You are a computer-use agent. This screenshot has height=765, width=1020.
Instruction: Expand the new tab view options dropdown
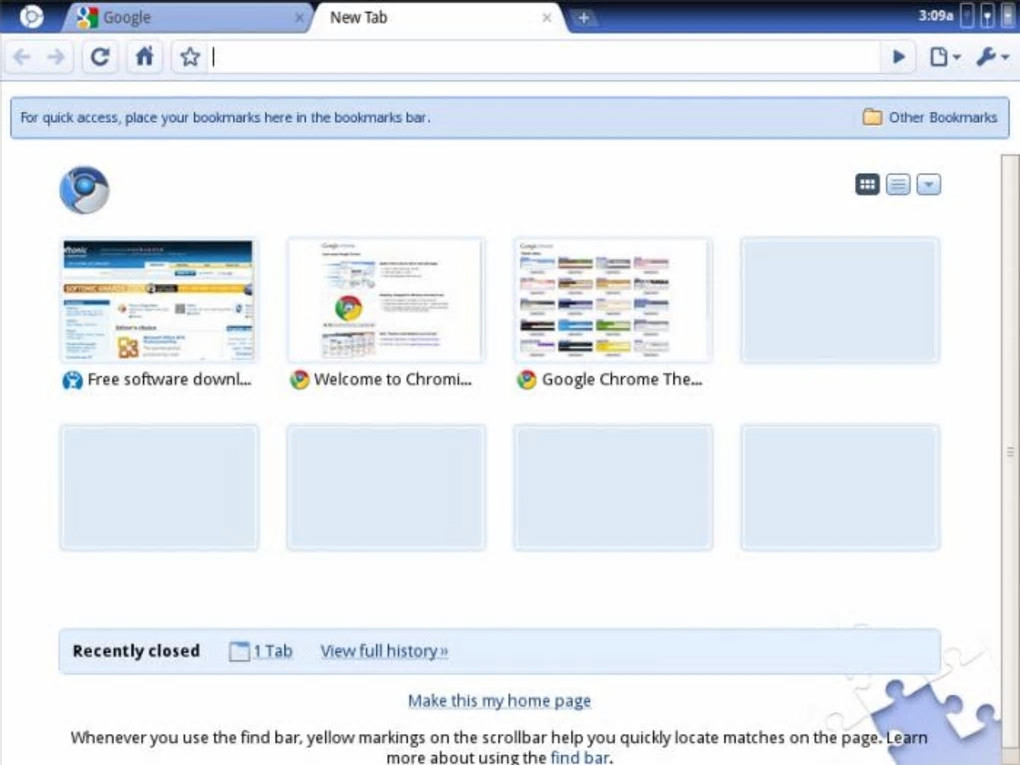[928, 185]
